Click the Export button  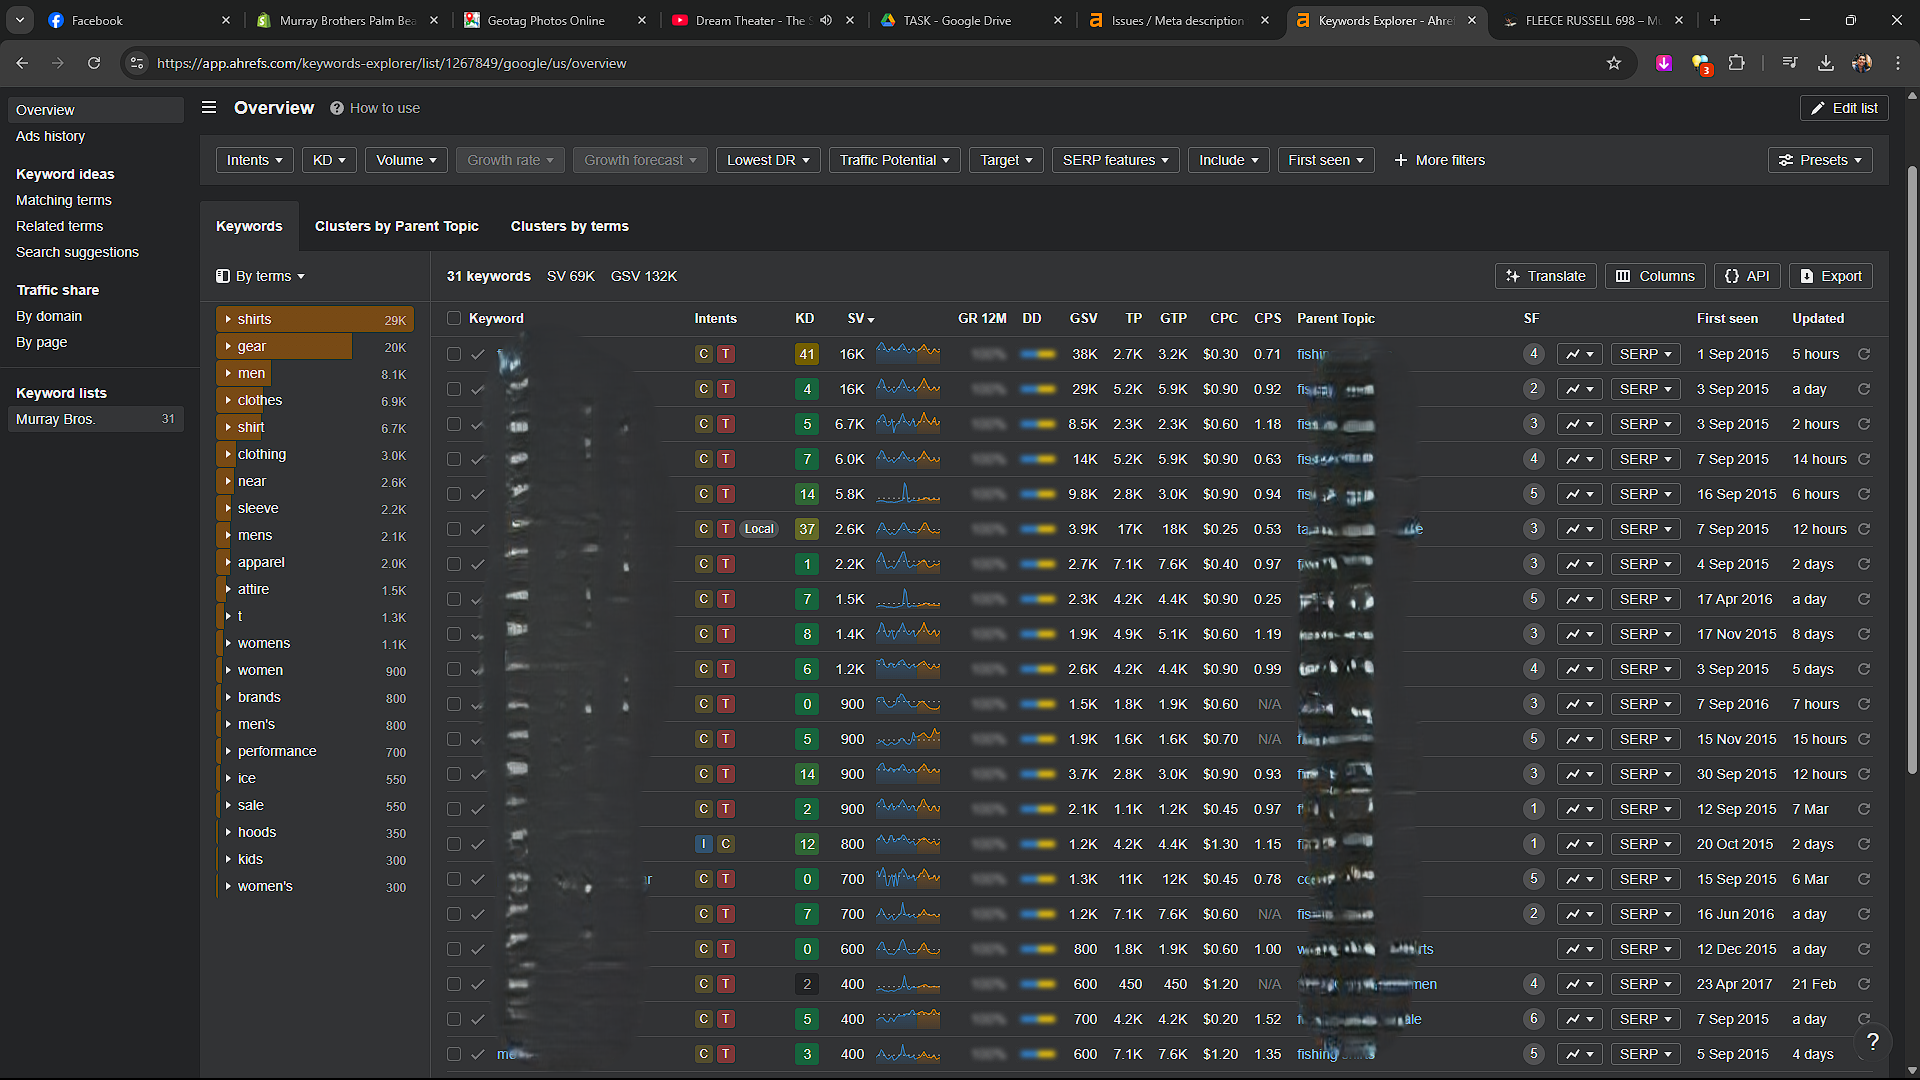click(1830, 276)
